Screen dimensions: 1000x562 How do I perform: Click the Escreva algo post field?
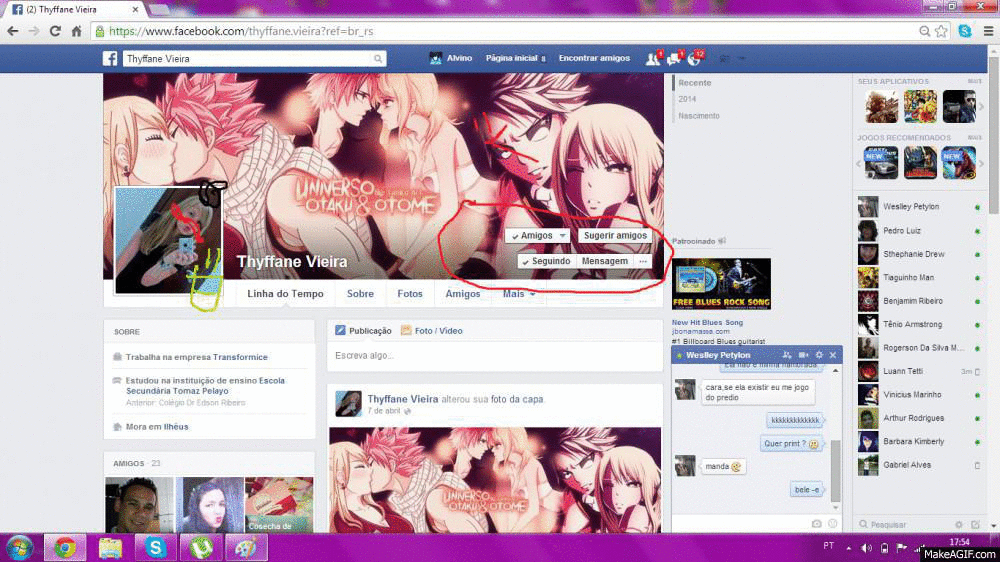tap(495, 355)
